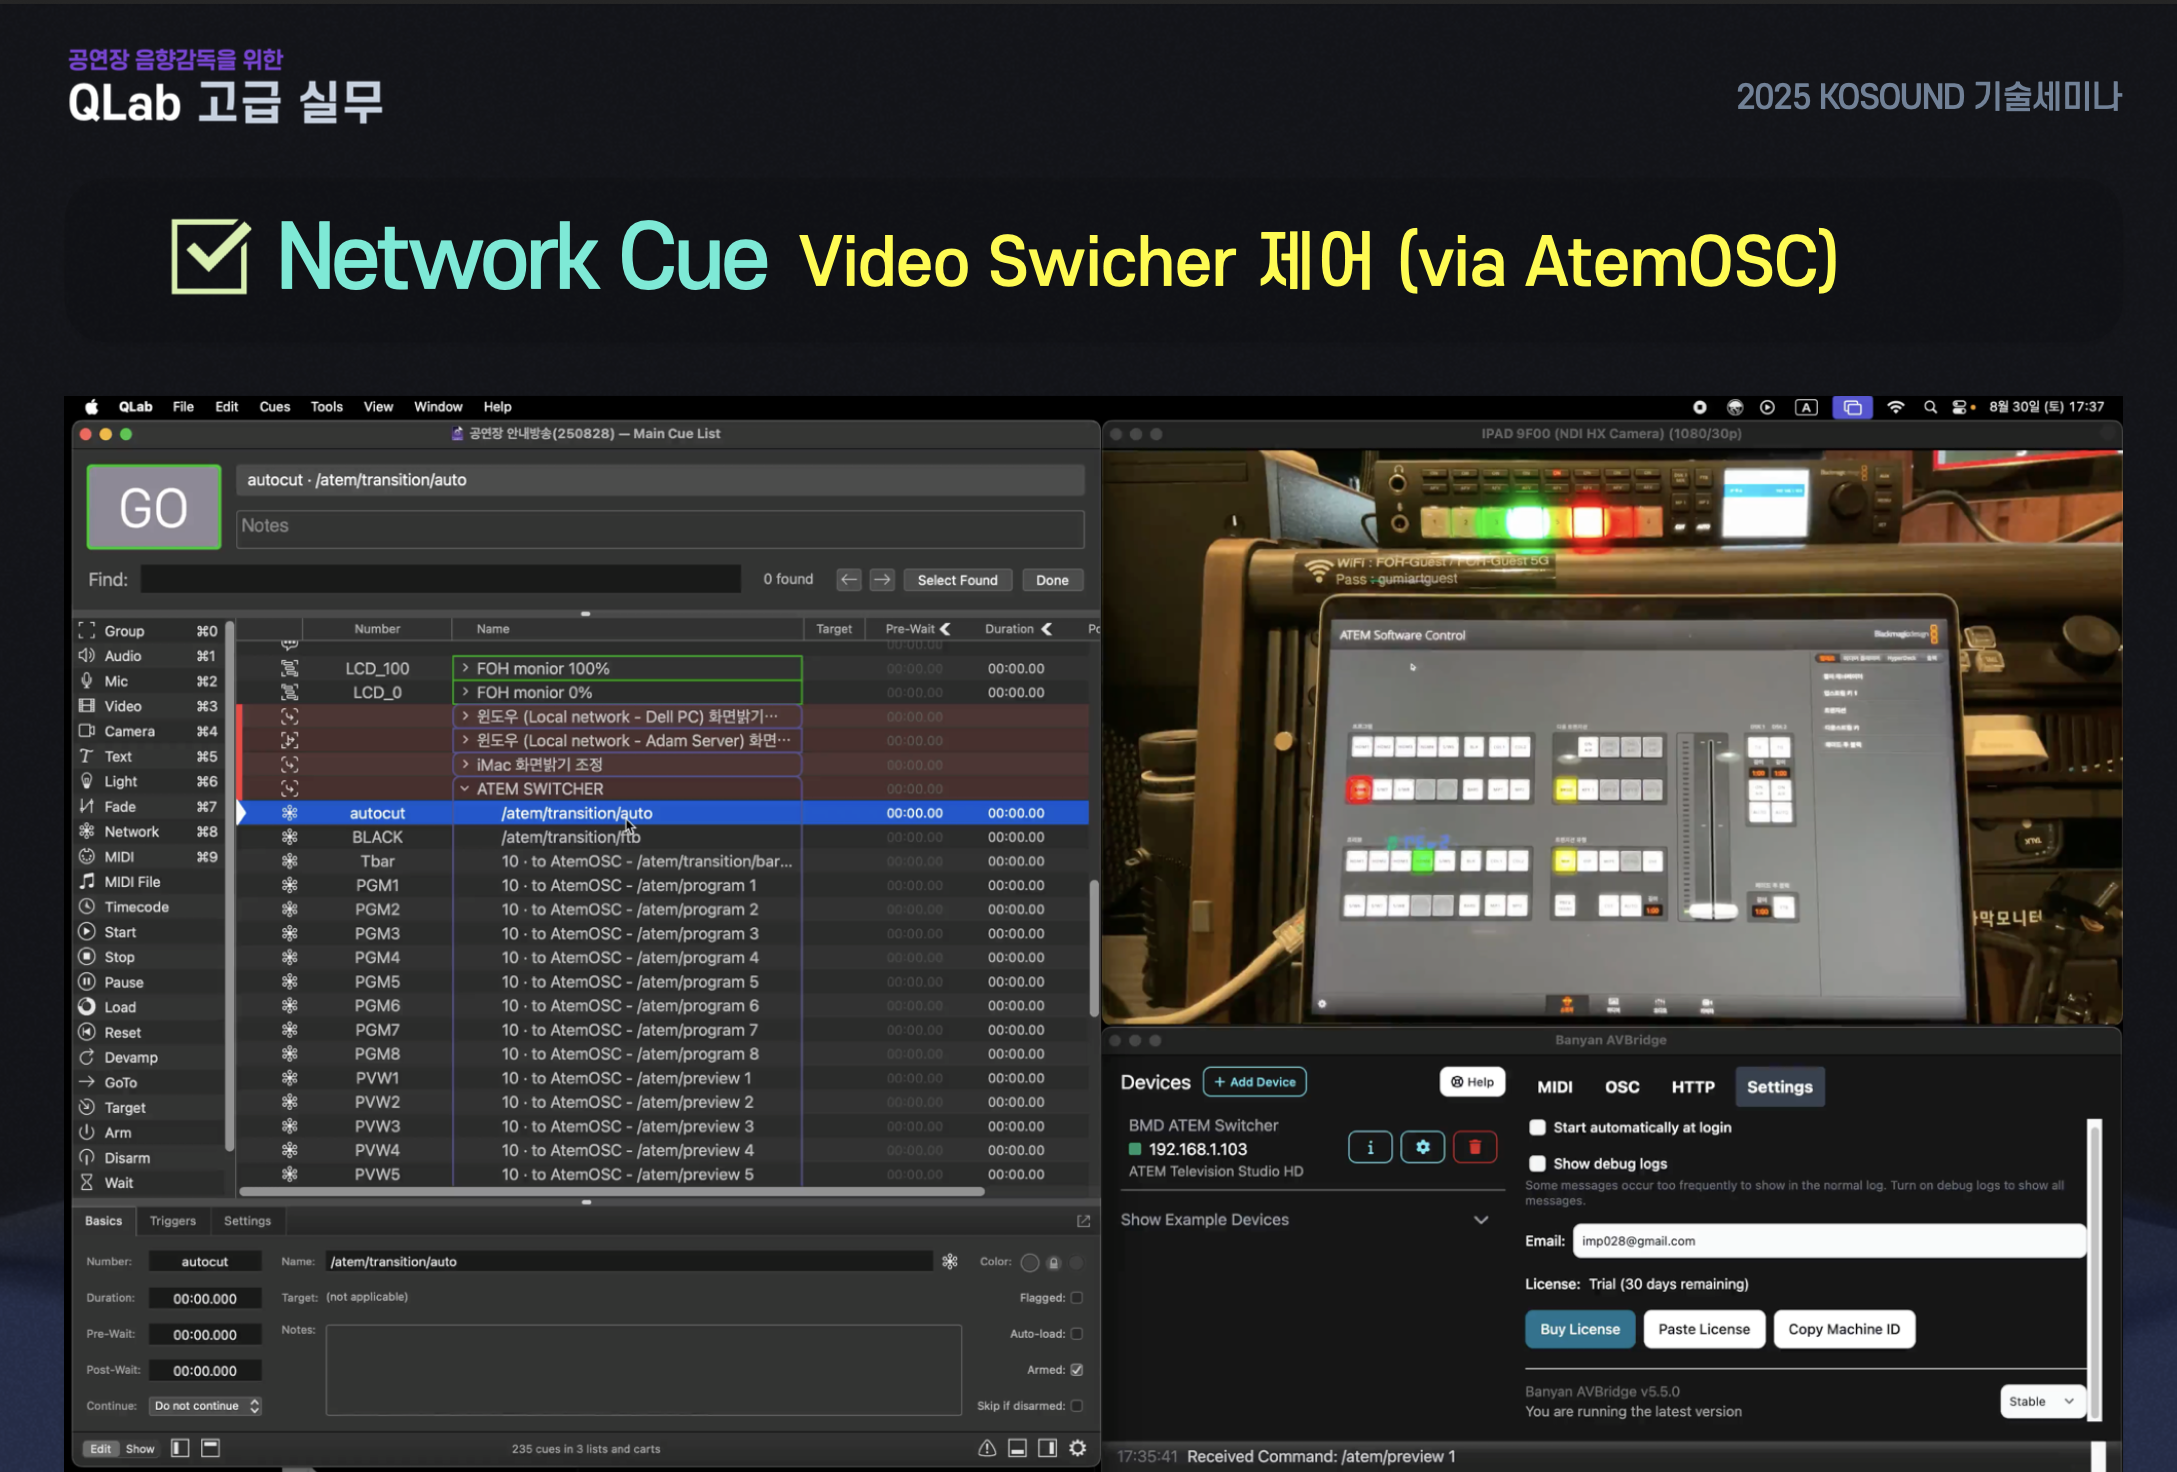Screen dimensions: 2177x1472
Task: Collapse the ATEM SWITCHER group
Action: coord(465,789)
